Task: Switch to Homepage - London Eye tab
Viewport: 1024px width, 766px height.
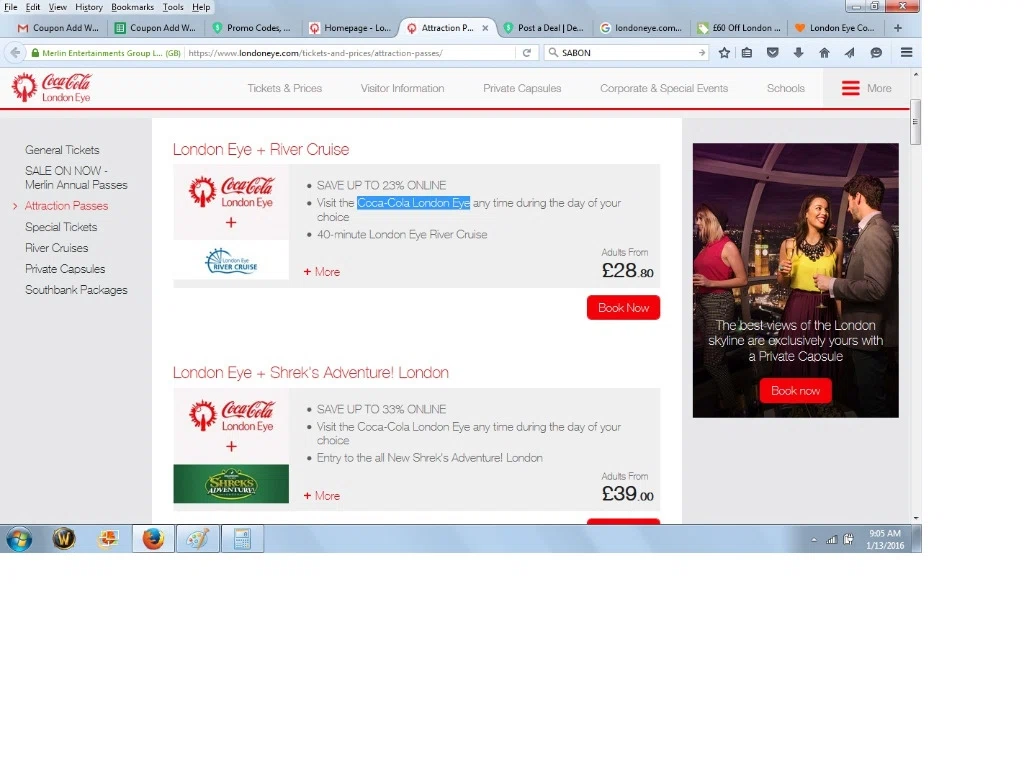Action: click(x=350, y=28)
